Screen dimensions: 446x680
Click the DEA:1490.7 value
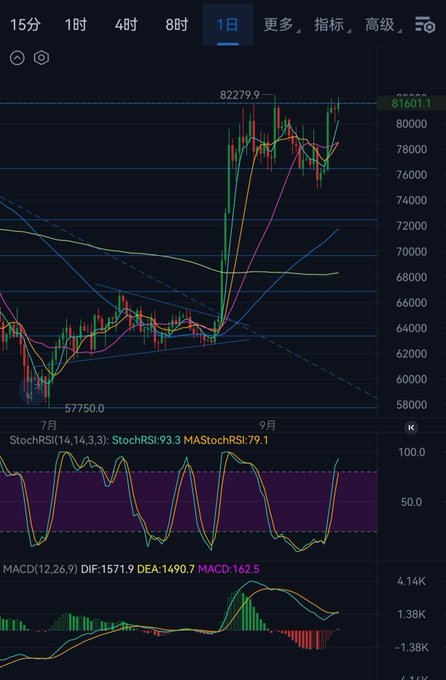coord(166,569)
